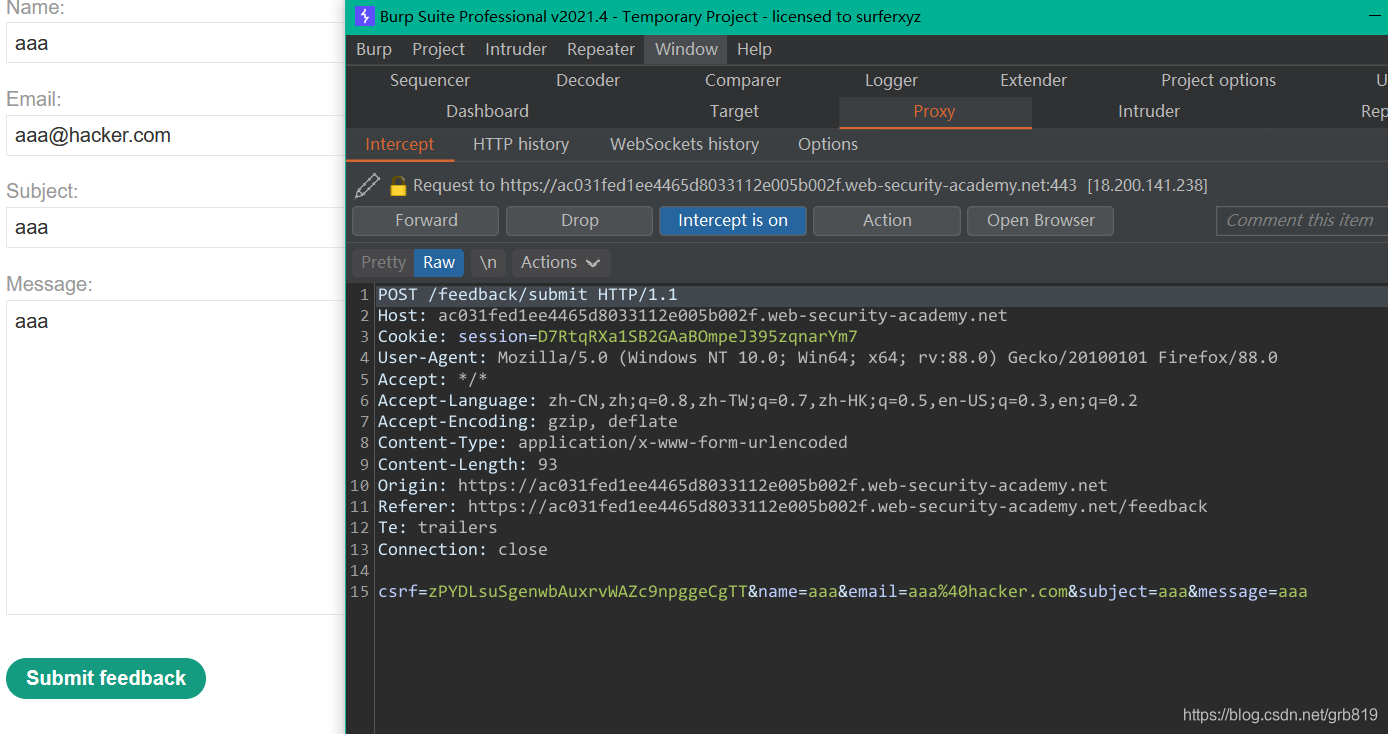Click the Open Browser button

tap(1040, 220)
